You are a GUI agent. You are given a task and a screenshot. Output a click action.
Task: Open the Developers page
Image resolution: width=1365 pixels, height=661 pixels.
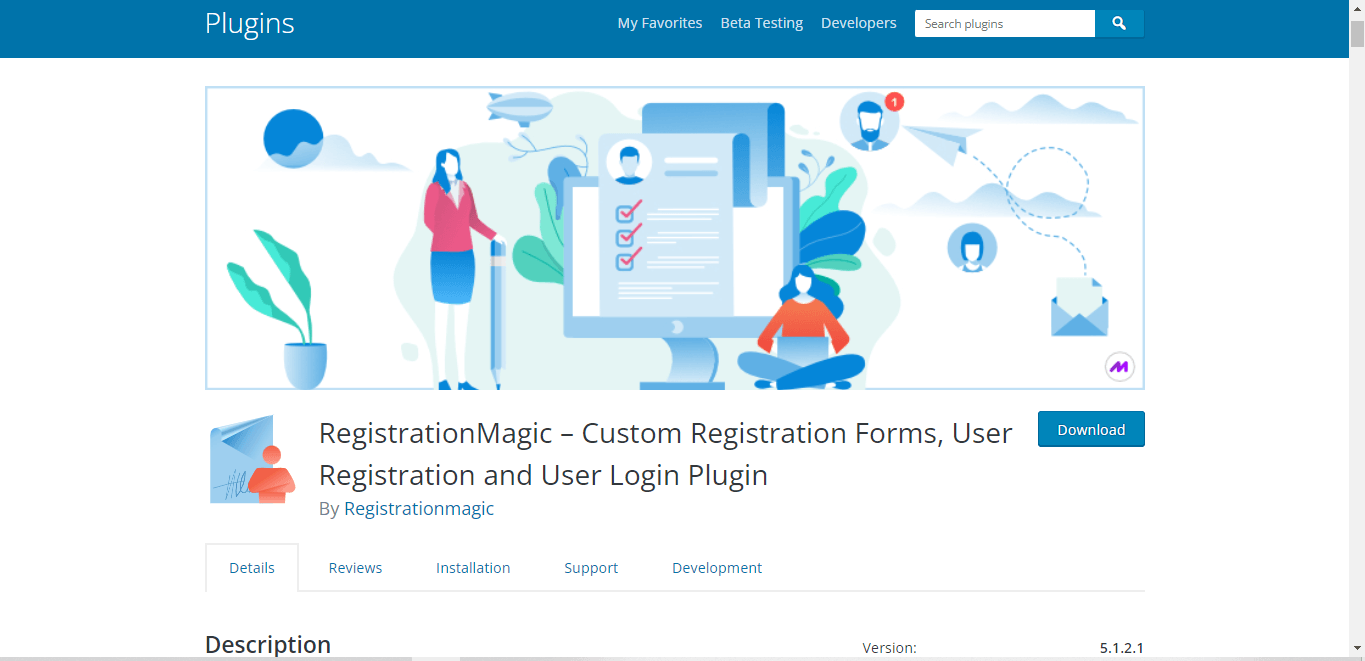tap(858, 22)
